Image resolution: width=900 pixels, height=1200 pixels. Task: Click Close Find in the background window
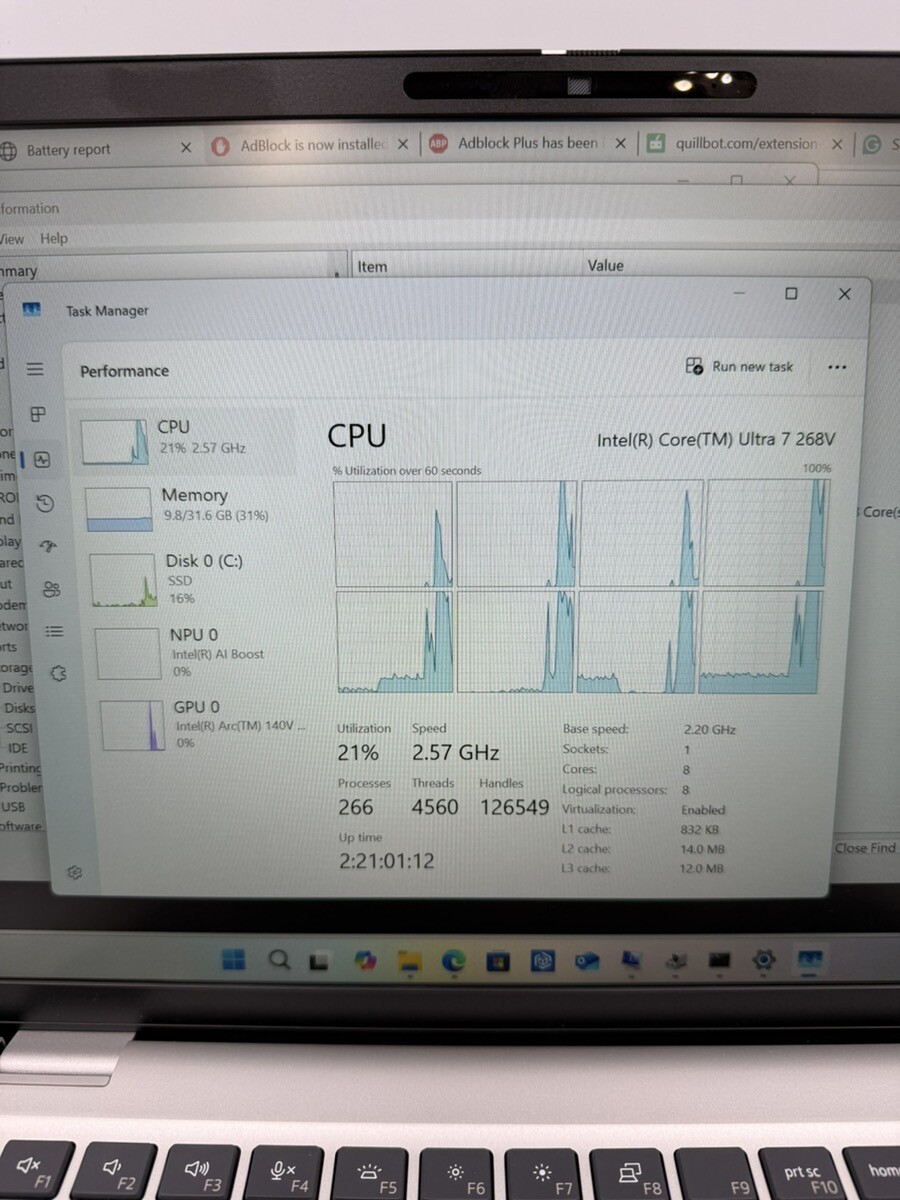click(866, 848)
